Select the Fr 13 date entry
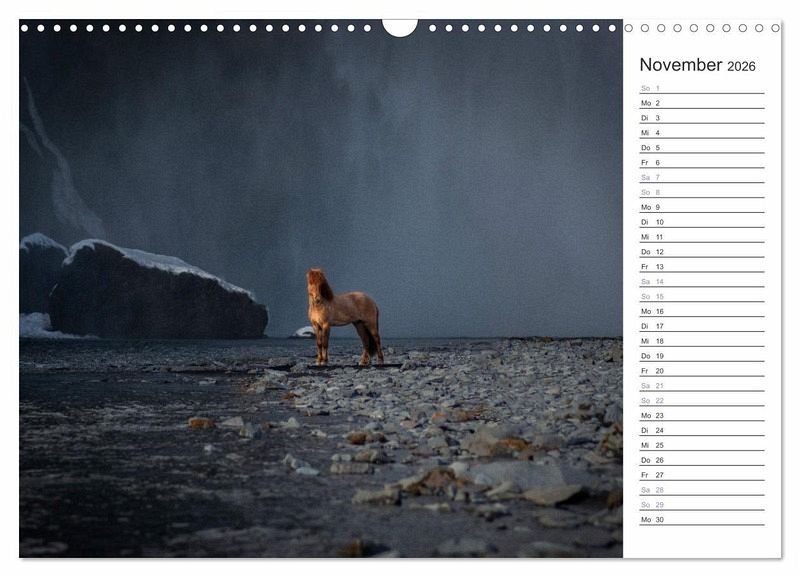 (701, 267)
